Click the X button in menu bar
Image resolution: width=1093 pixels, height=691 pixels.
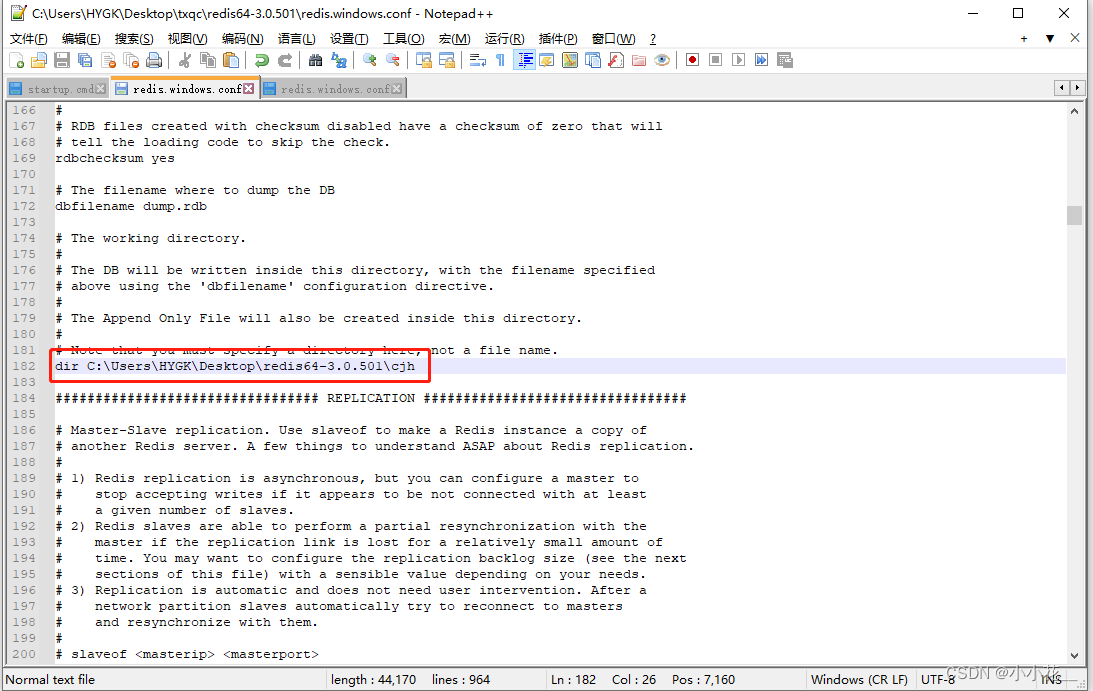pos(1075,38)
